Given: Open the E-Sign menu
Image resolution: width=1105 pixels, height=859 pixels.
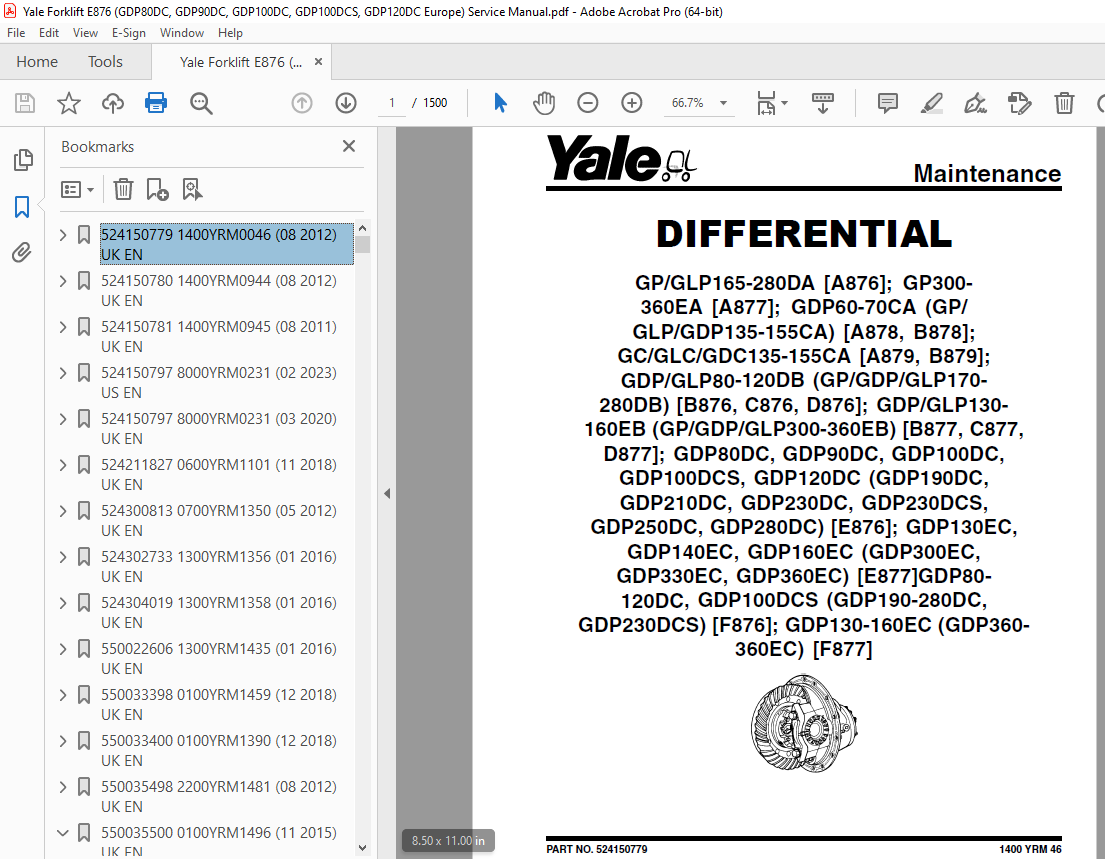Looking at the screenshot, I should (128, 32).
